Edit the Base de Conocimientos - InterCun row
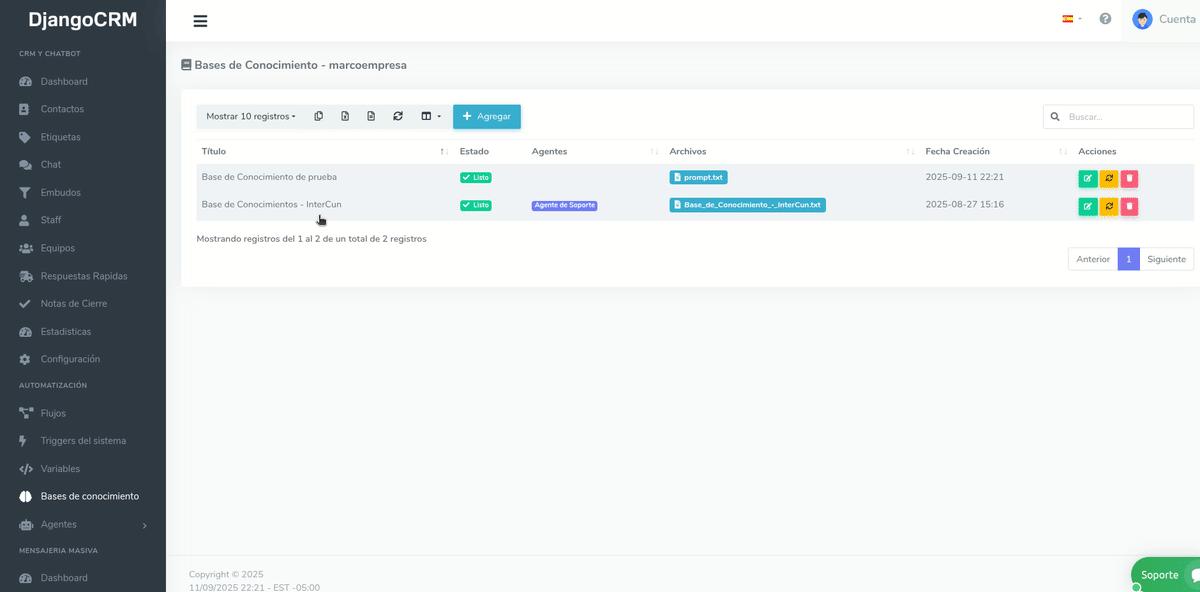Screen dimensions: 1200x592 (x=1088, y=207)
